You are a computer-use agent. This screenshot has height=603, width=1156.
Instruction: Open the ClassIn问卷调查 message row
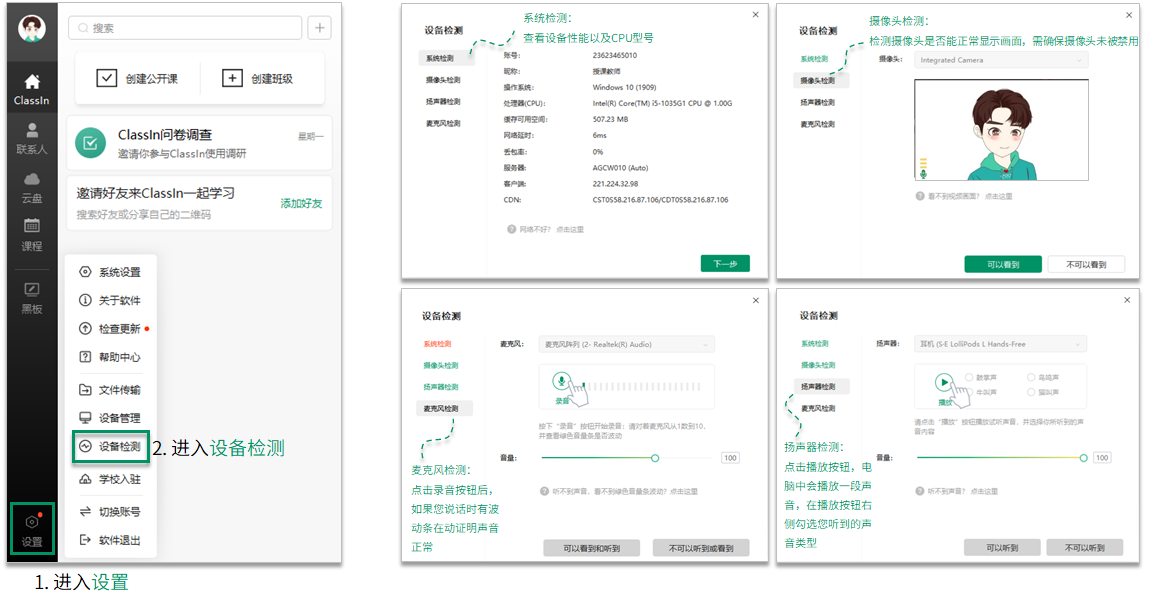(199, 143)
